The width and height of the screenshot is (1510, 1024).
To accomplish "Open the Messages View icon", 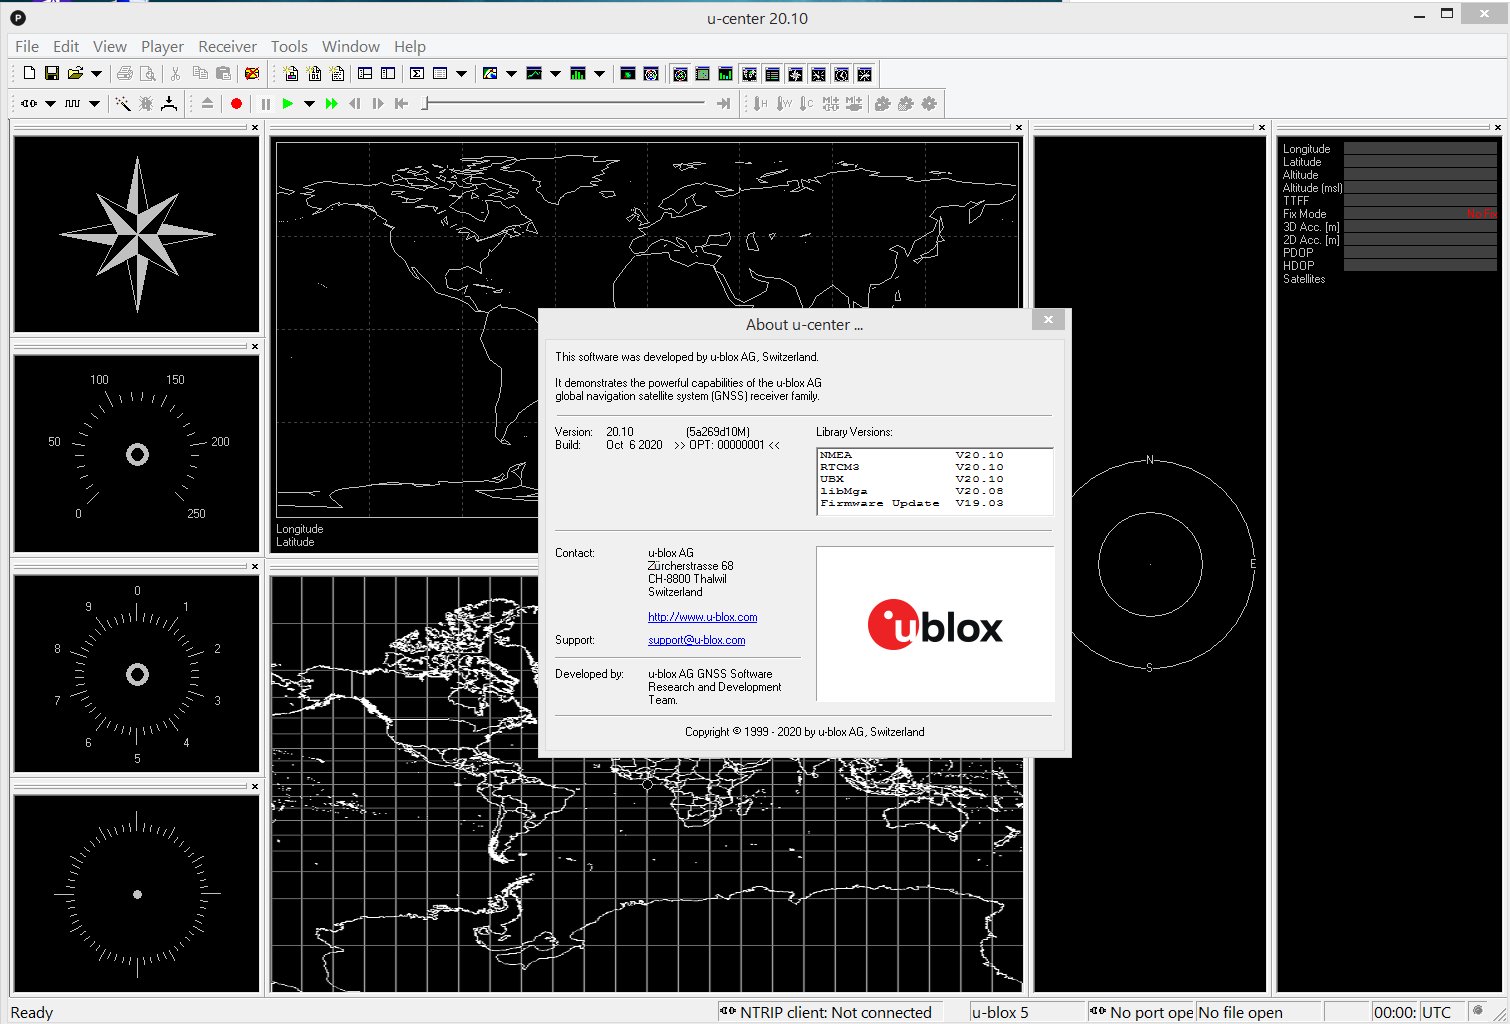I will pyautogui.click(x=365, y=73).
